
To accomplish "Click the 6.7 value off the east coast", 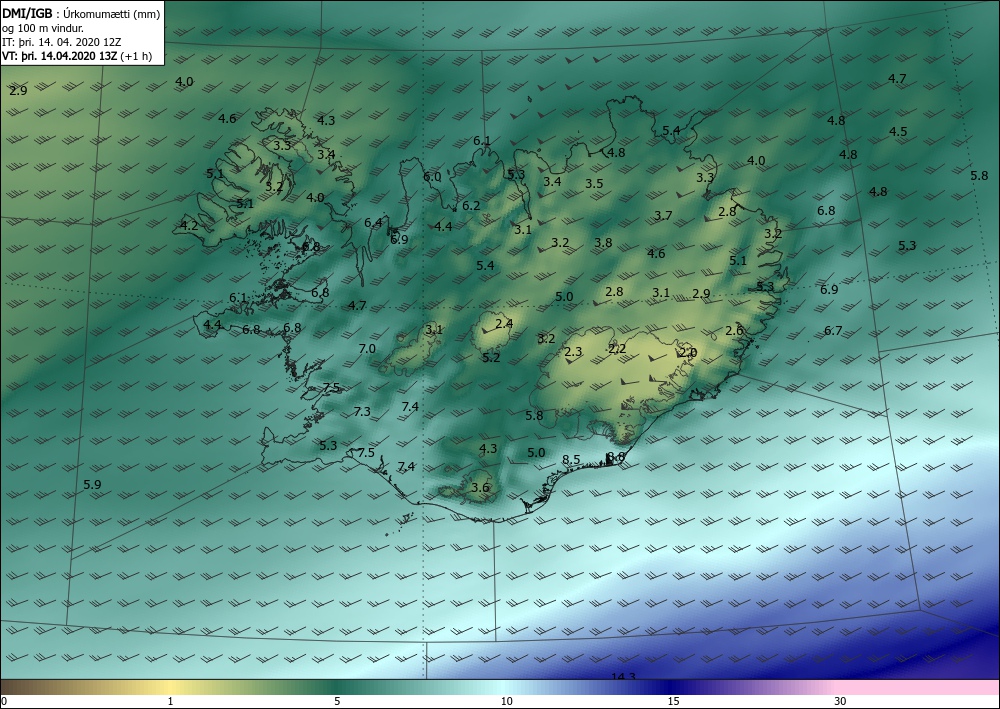I will [834, 330].
